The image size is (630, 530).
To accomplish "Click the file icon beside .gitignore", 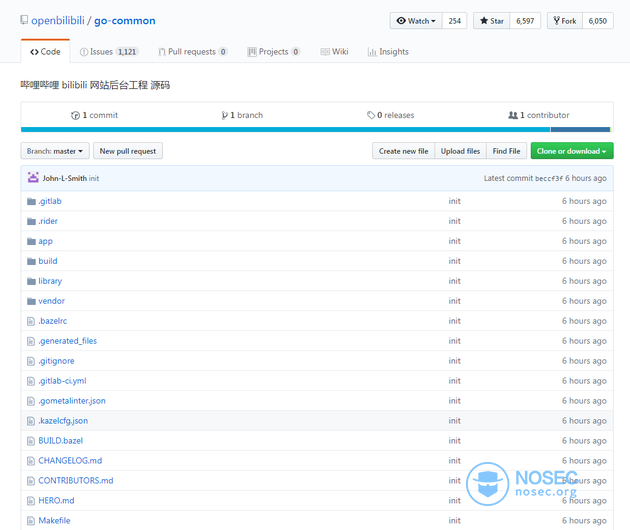I will pyautogui.click(x=31, y=361).
